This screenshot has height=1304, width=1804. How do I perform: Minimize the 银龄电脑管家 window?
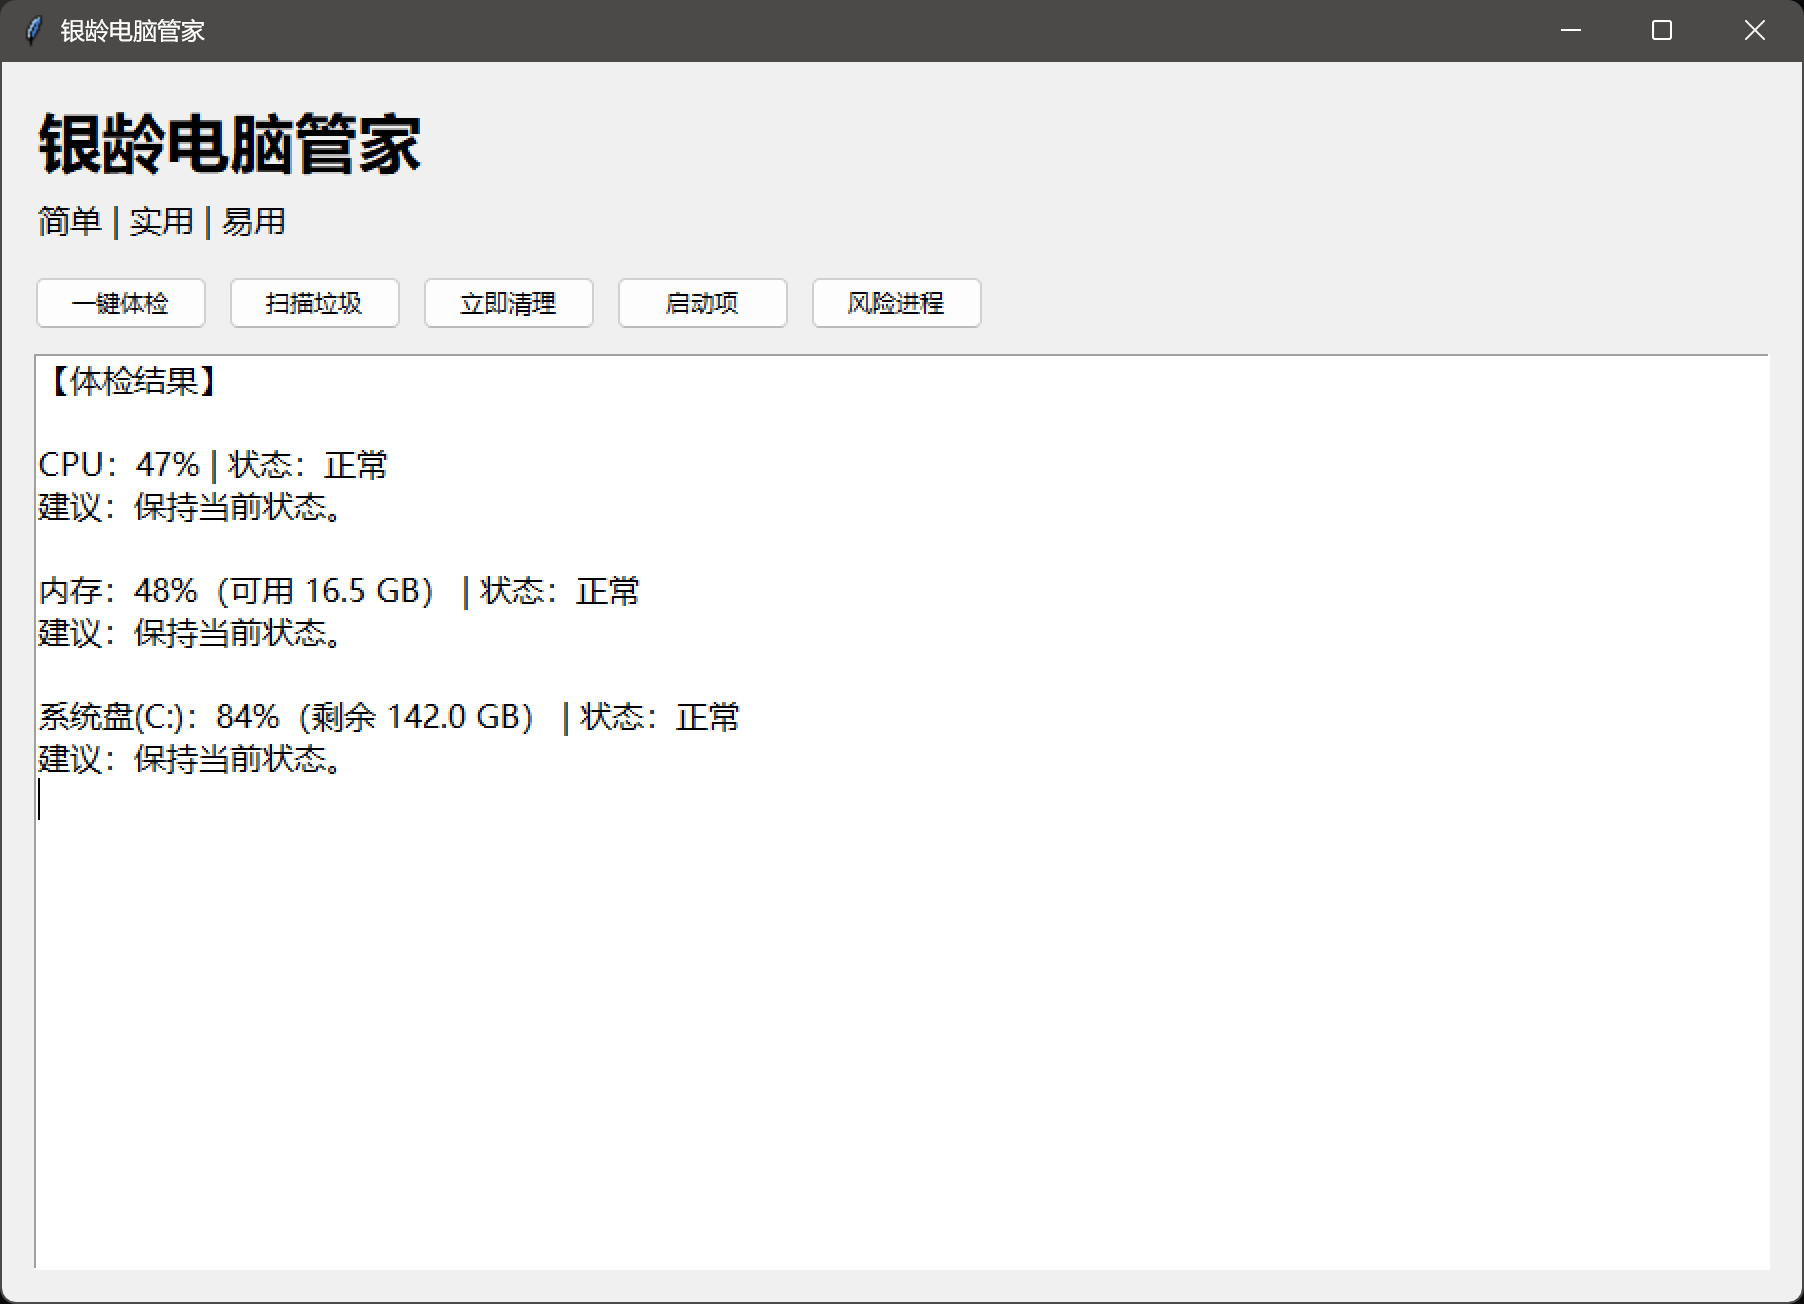pos(1571,31)
